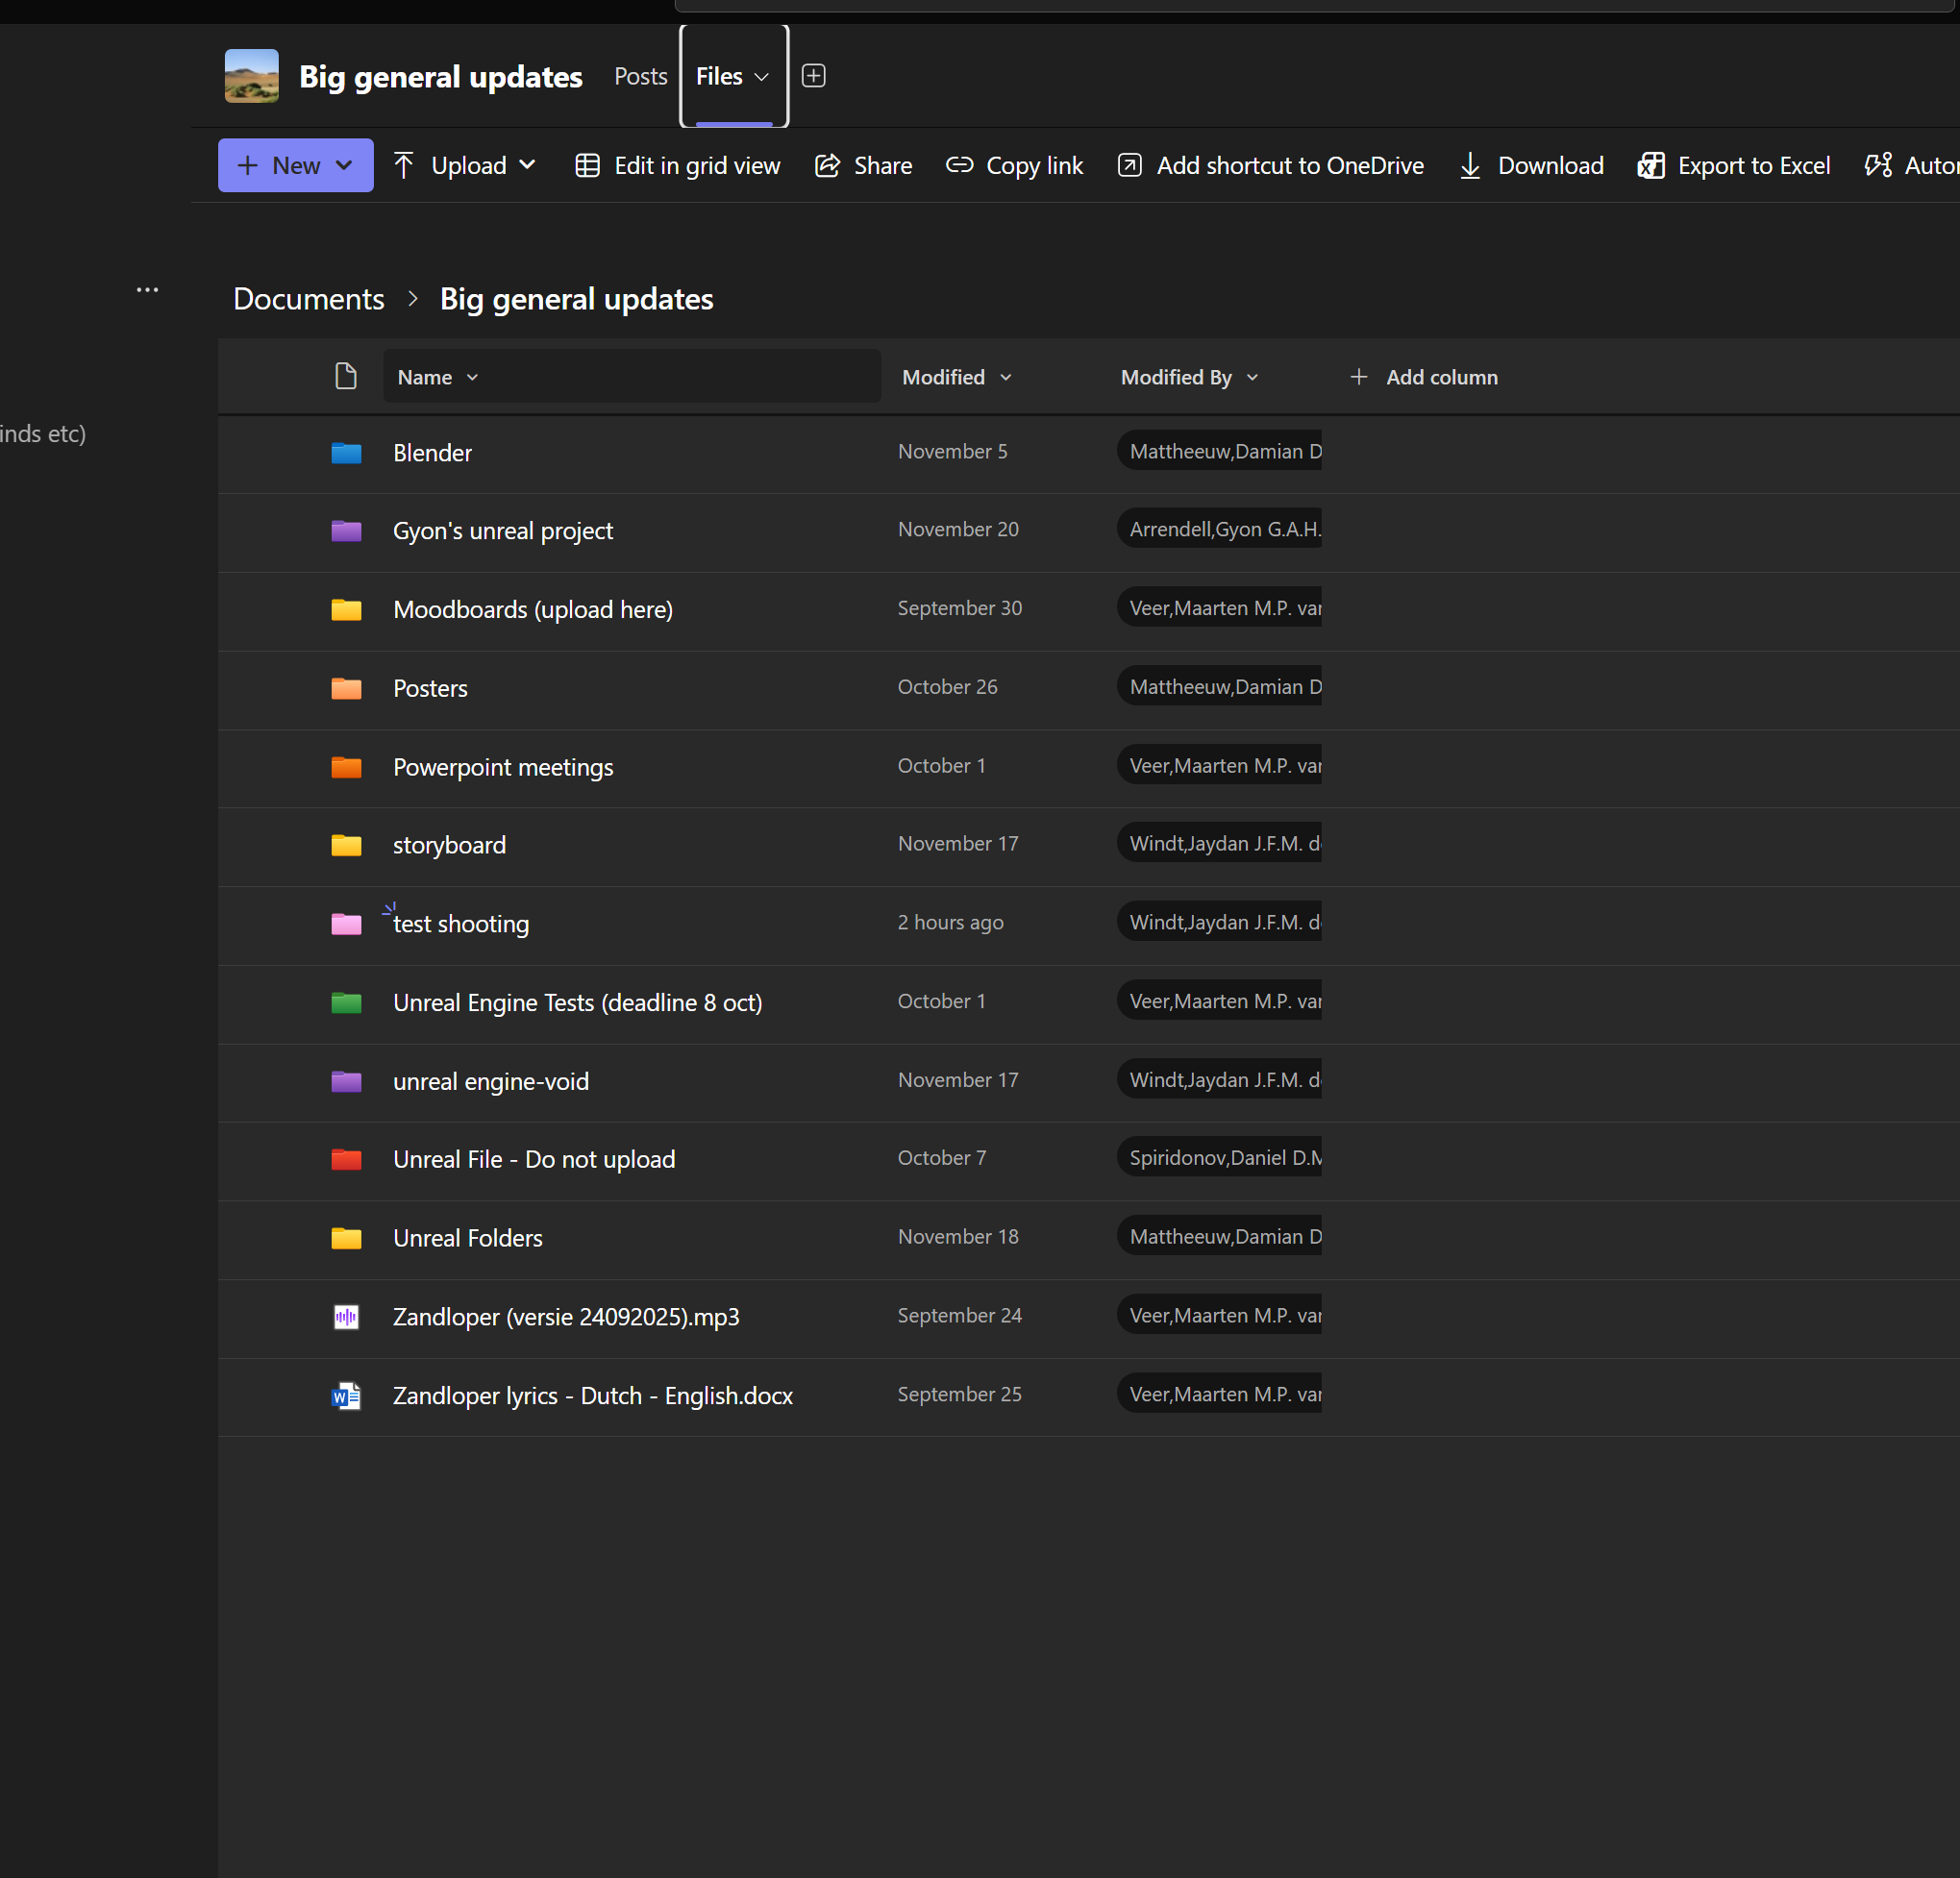The width and height of the screenshot is (1960, 1878).
Task: Click the Download arrow icon
Action: (x=1469, y=166)
